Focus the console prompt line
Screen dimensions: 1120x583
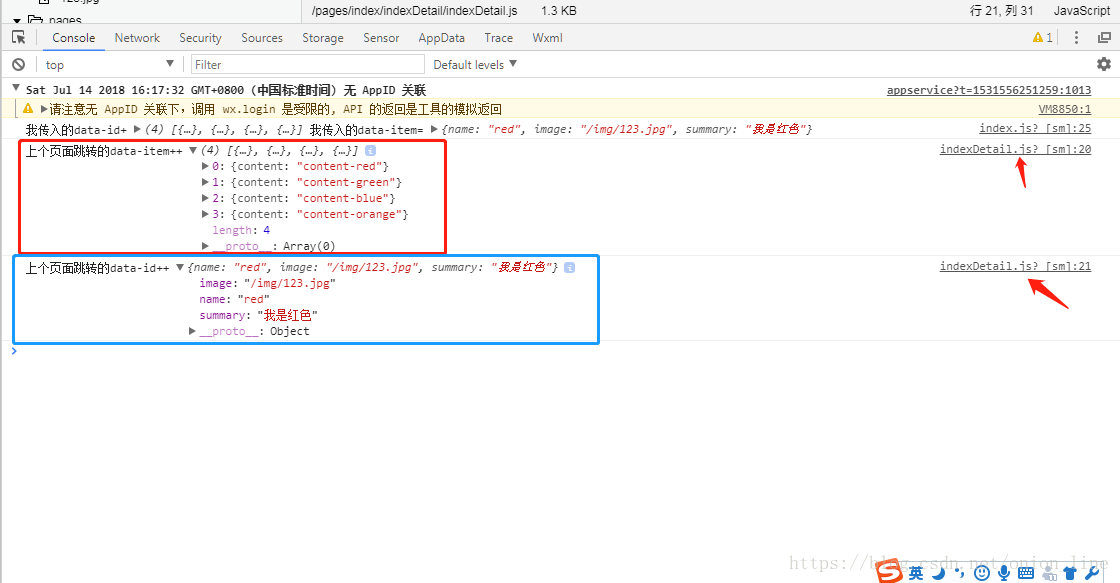click(x=560, y=351)
